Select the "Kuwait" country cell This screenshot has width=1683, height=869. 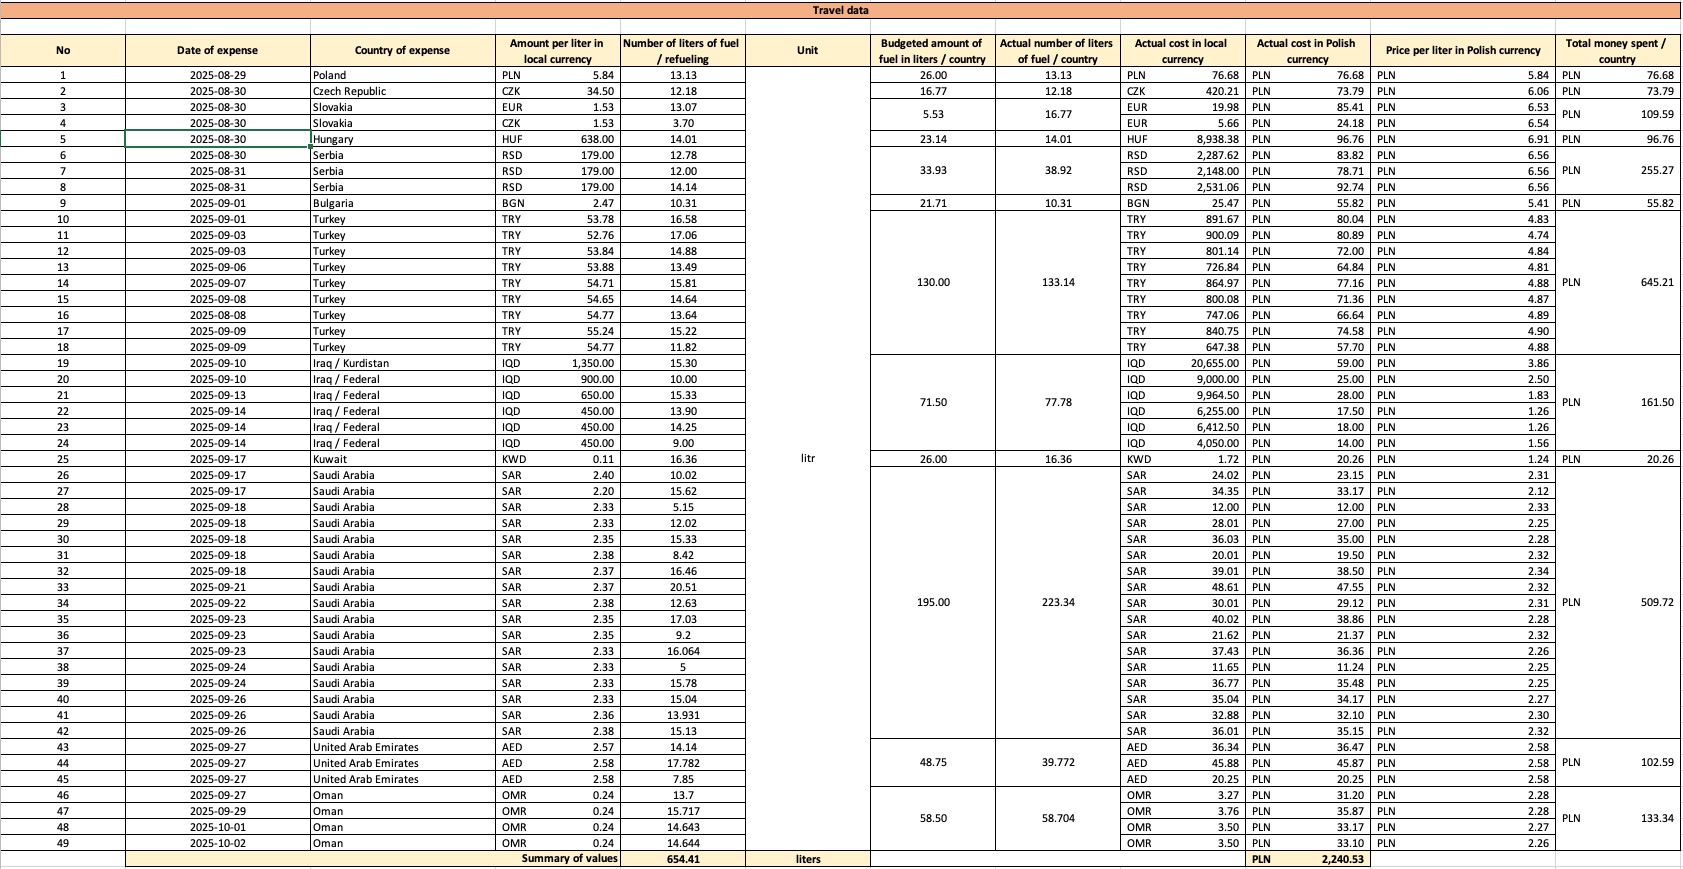pos(330,459)
